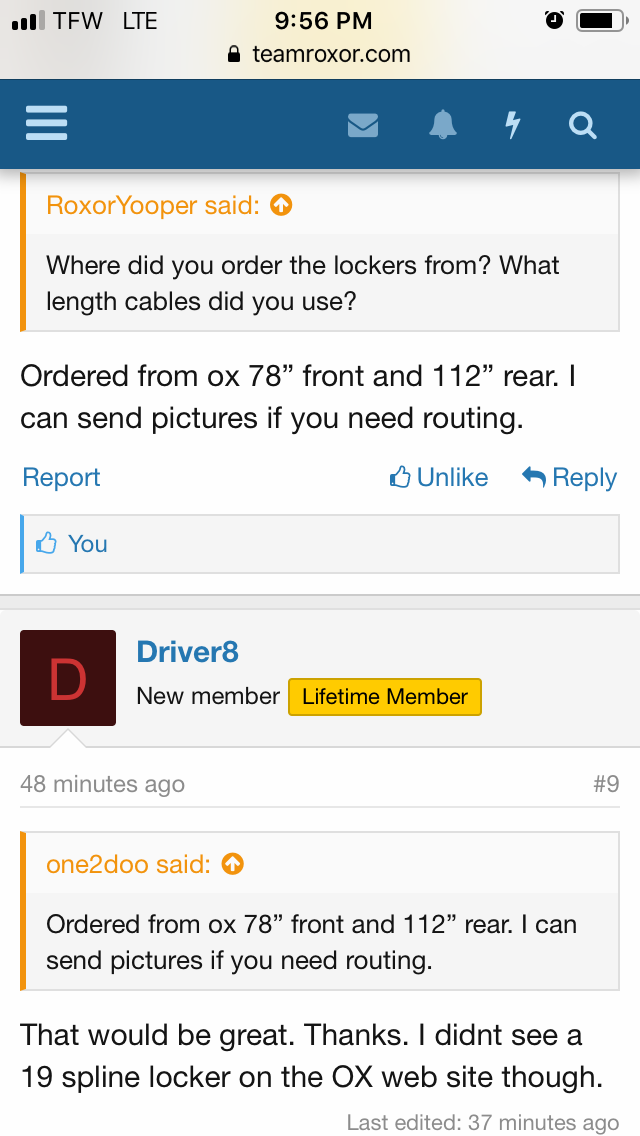
Task: Open the alerts bell icon
Action: pyautogui.click(x=443, y=125)
